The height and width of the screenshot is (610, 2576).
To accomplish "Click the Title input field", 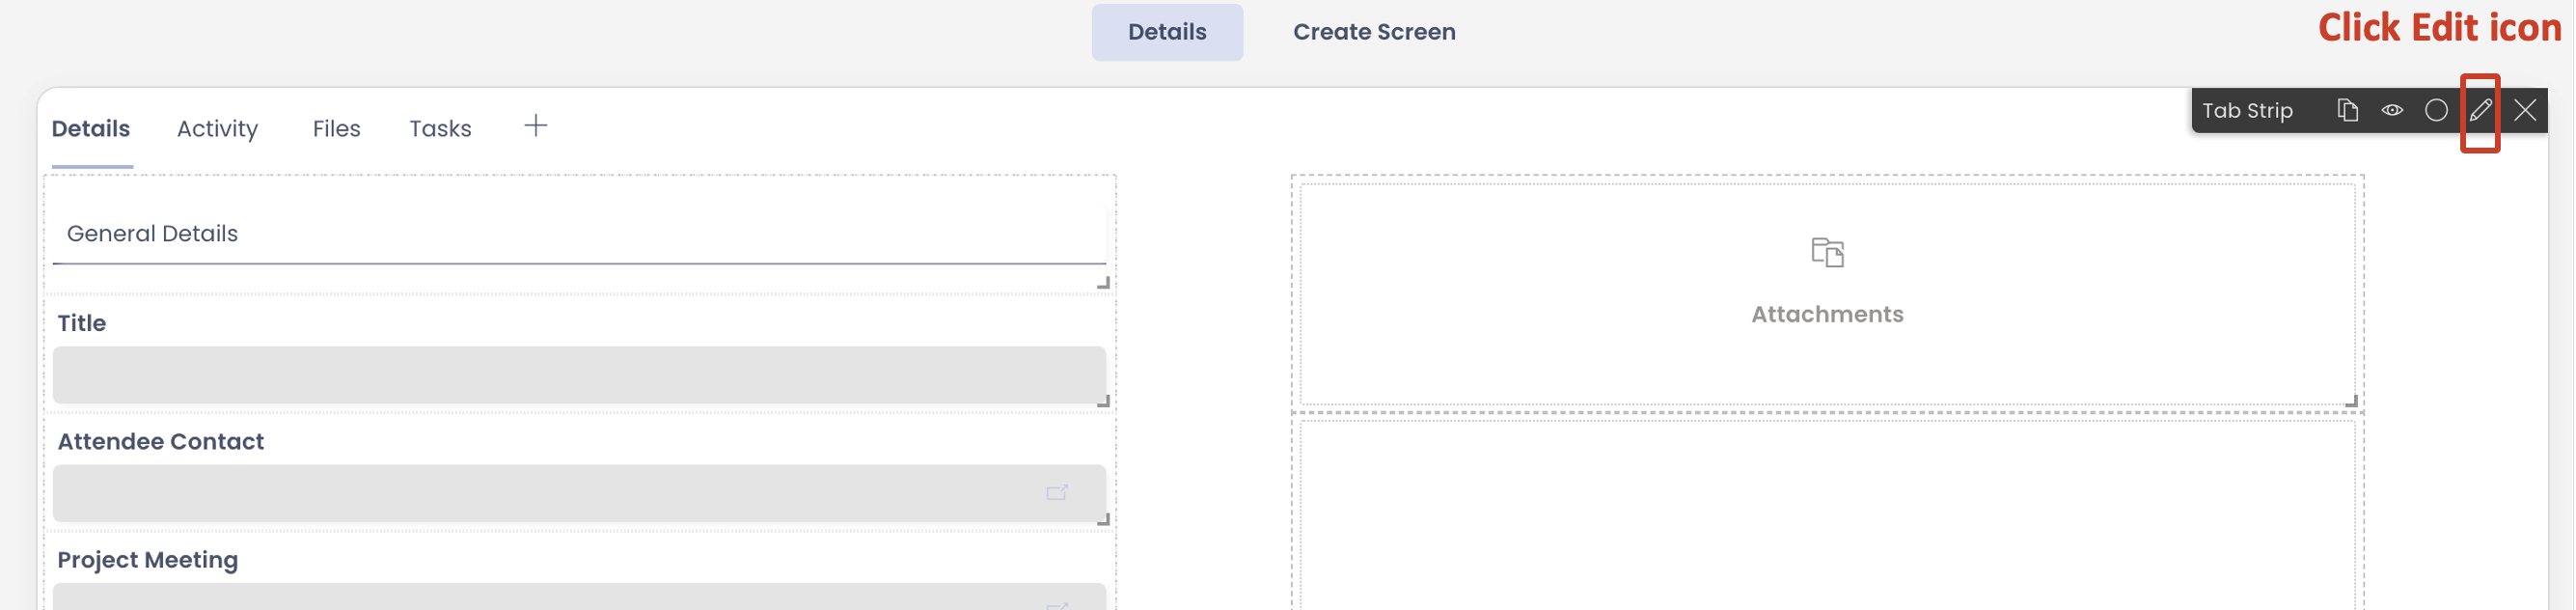I will click(x=579, y=375).
